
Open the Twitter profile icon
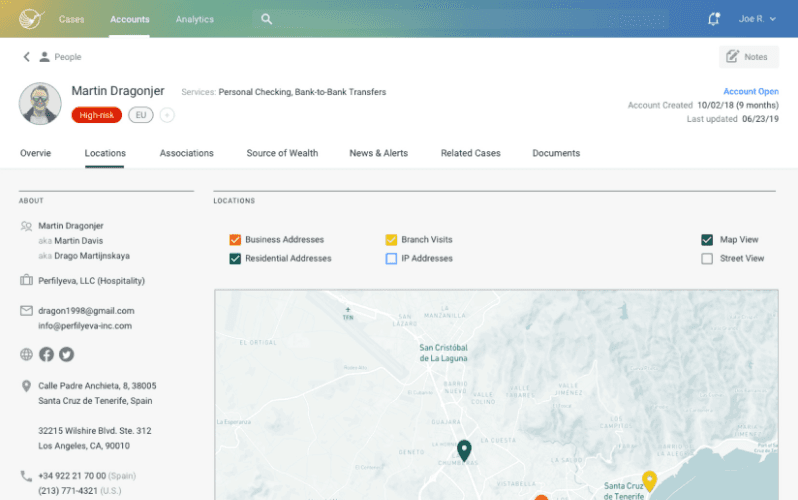tap(66, 354)
